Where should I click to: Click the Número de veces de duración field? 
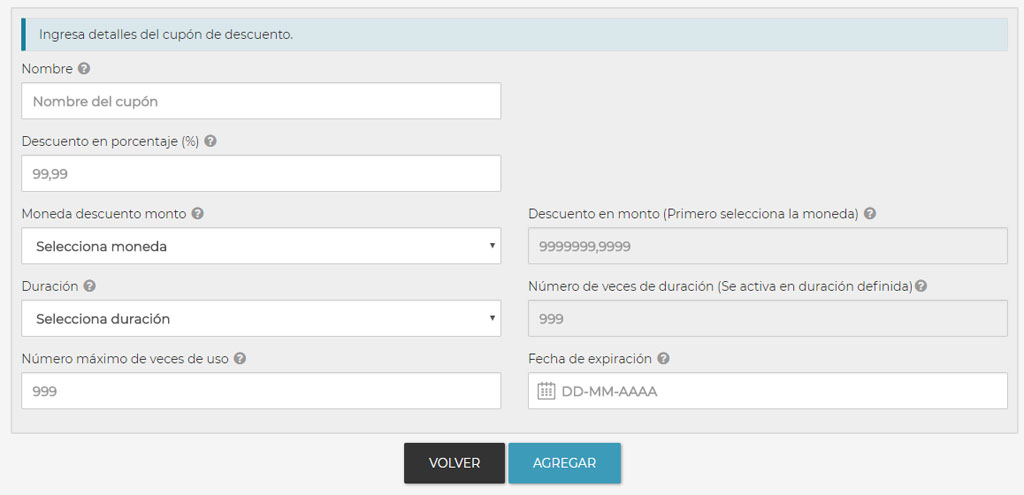tap(768, 319)
